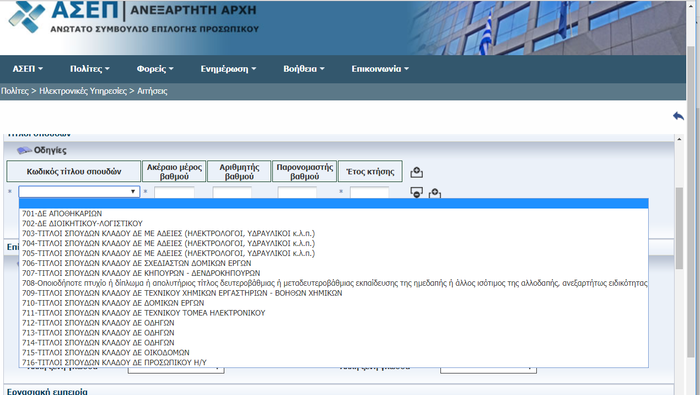The width and height of the screenshot is (700, 395).
Task: Open the Ενημέρωση menu
Action: (228, 69)
